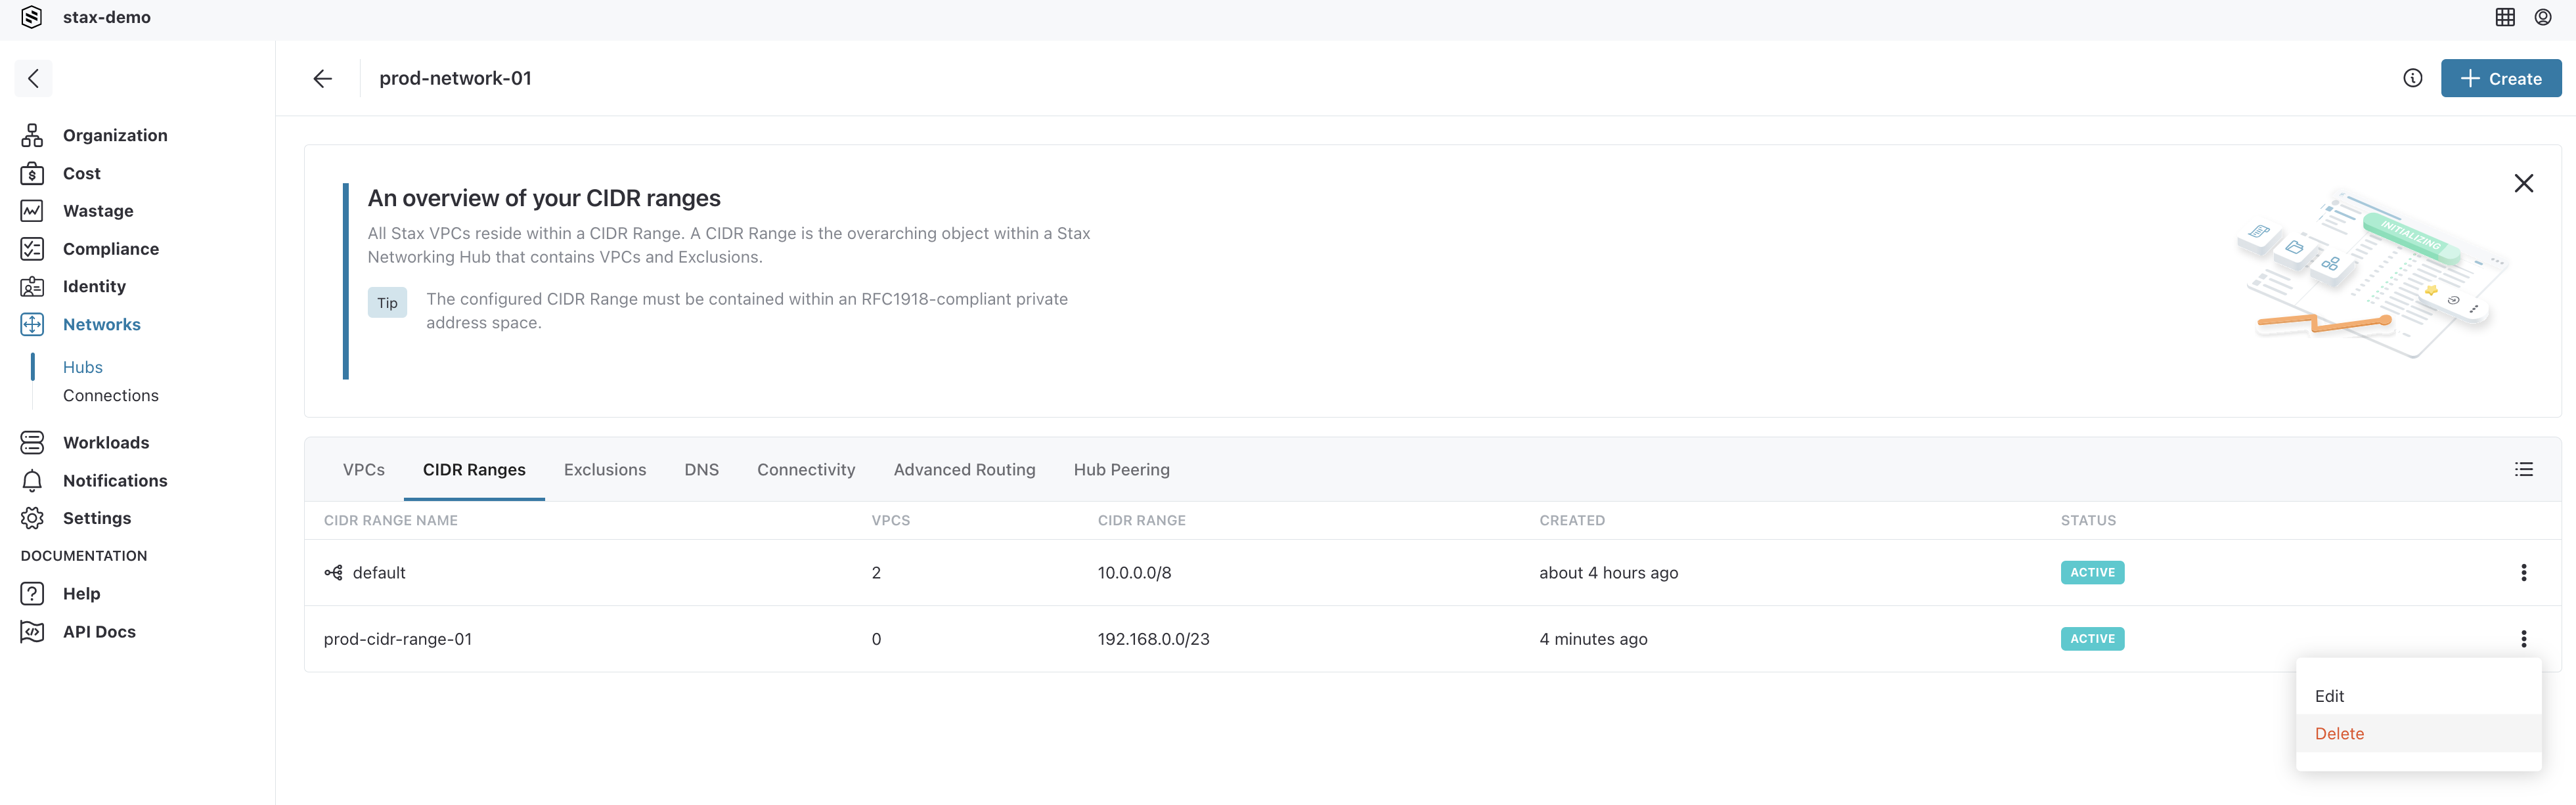
Task: Click the Cost sidebar icon
Action: click(32, 173)
